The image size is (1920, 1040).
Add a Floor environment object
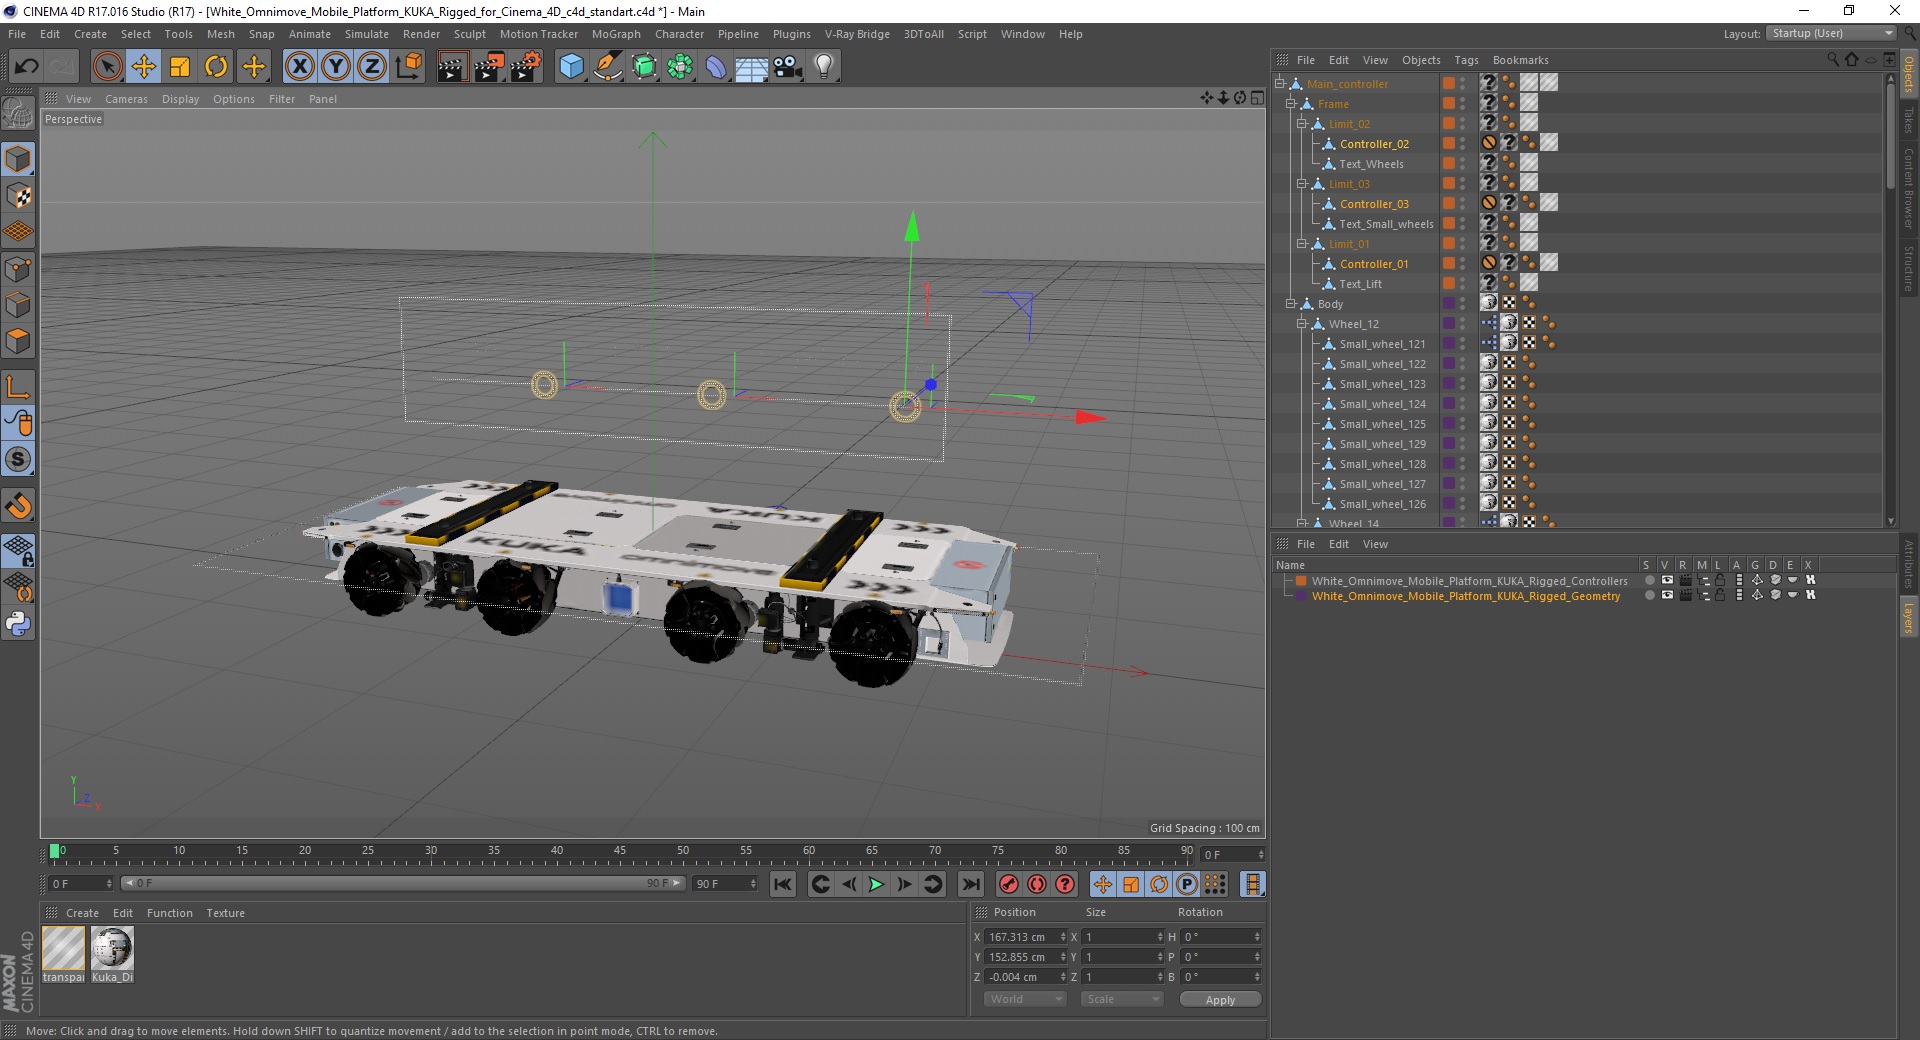coord(751,67)
